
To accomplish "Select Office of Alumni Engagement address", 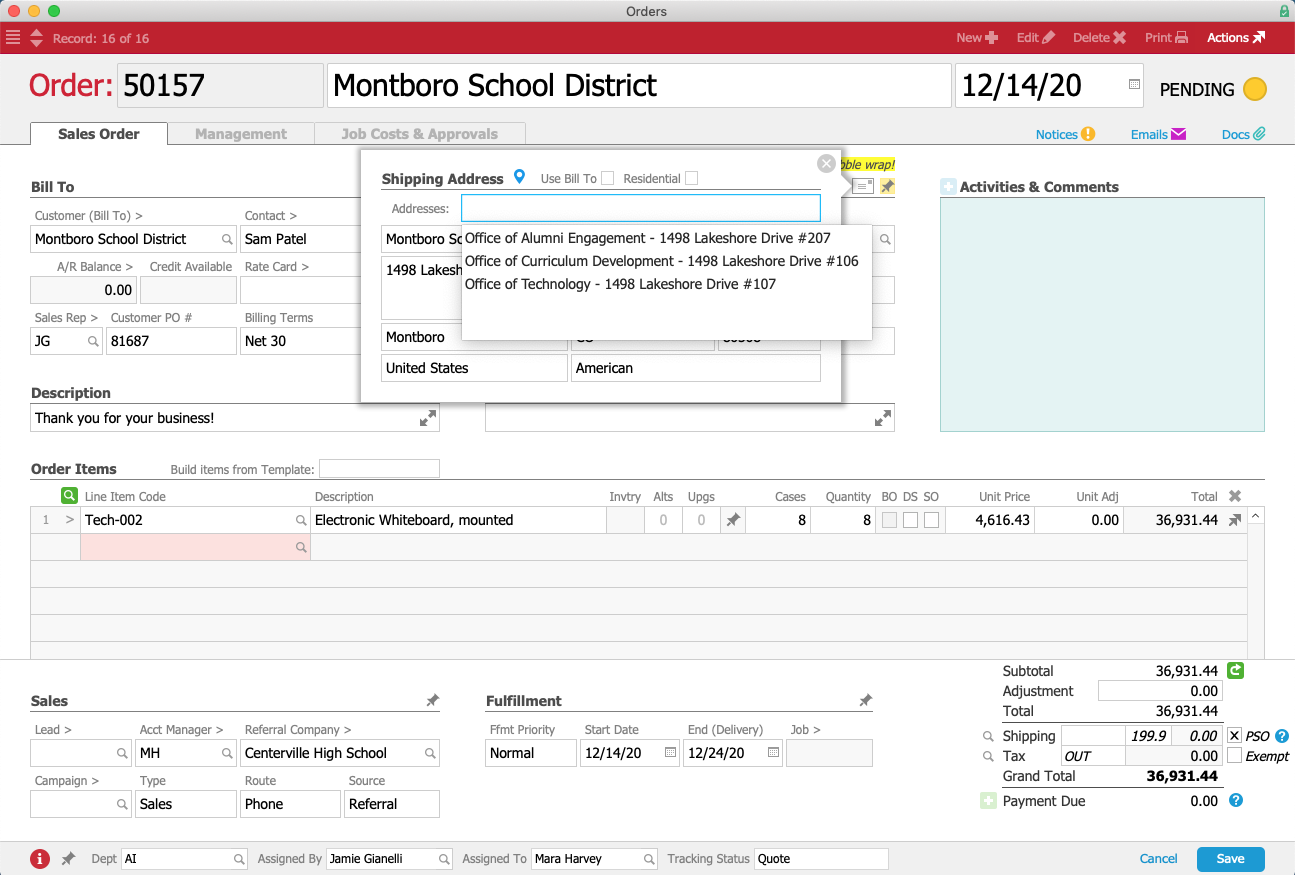I will click(648, 238).
